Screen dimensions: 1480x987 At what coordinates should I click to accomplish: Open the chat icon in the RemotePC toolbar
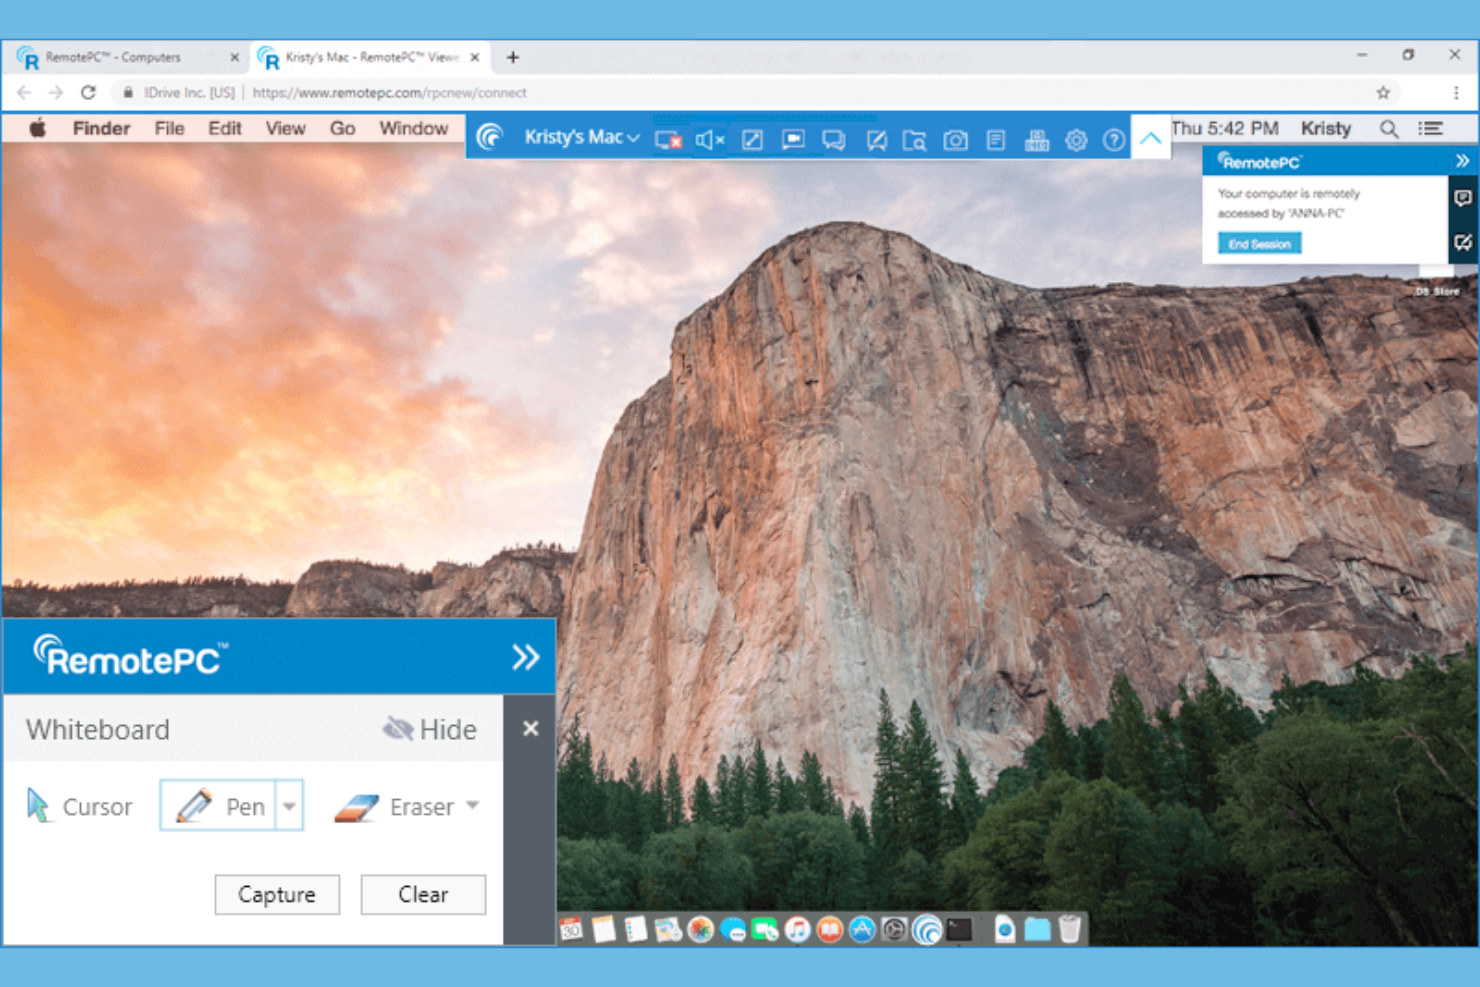point(835,140)
